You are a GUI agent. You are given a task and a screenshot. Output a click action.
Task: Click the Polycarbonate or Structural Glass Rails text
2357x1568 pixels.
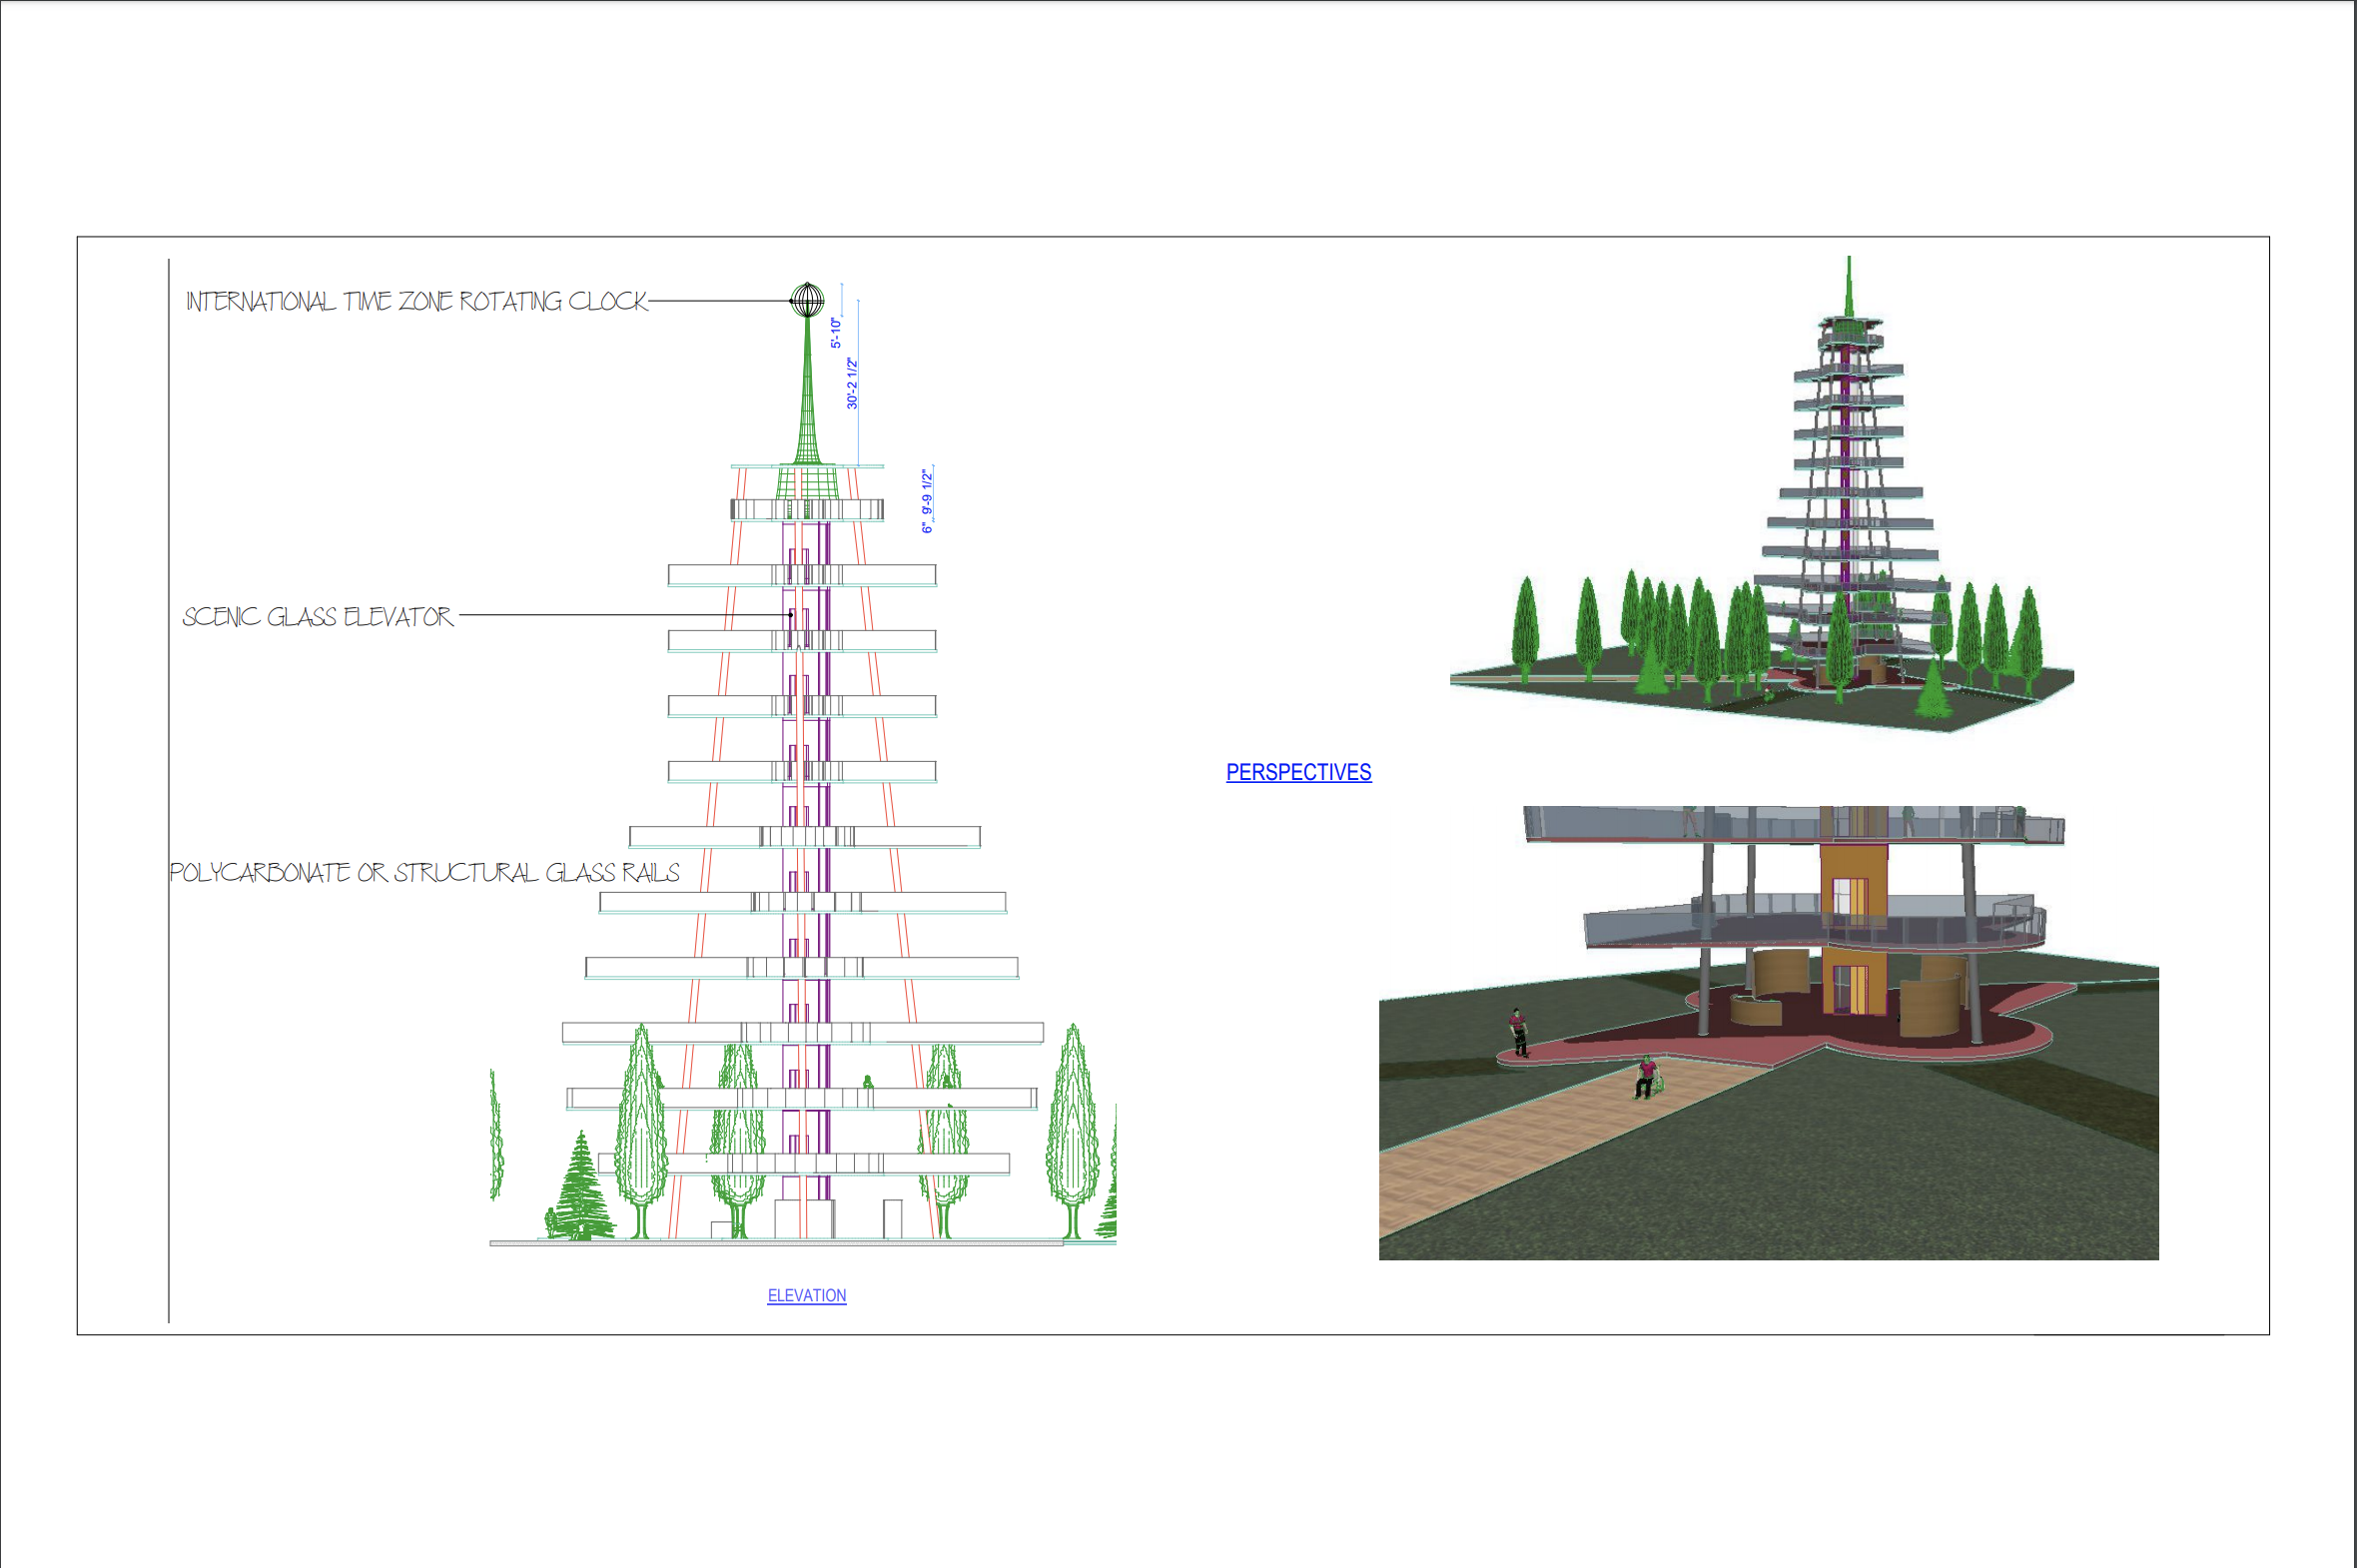424,872
